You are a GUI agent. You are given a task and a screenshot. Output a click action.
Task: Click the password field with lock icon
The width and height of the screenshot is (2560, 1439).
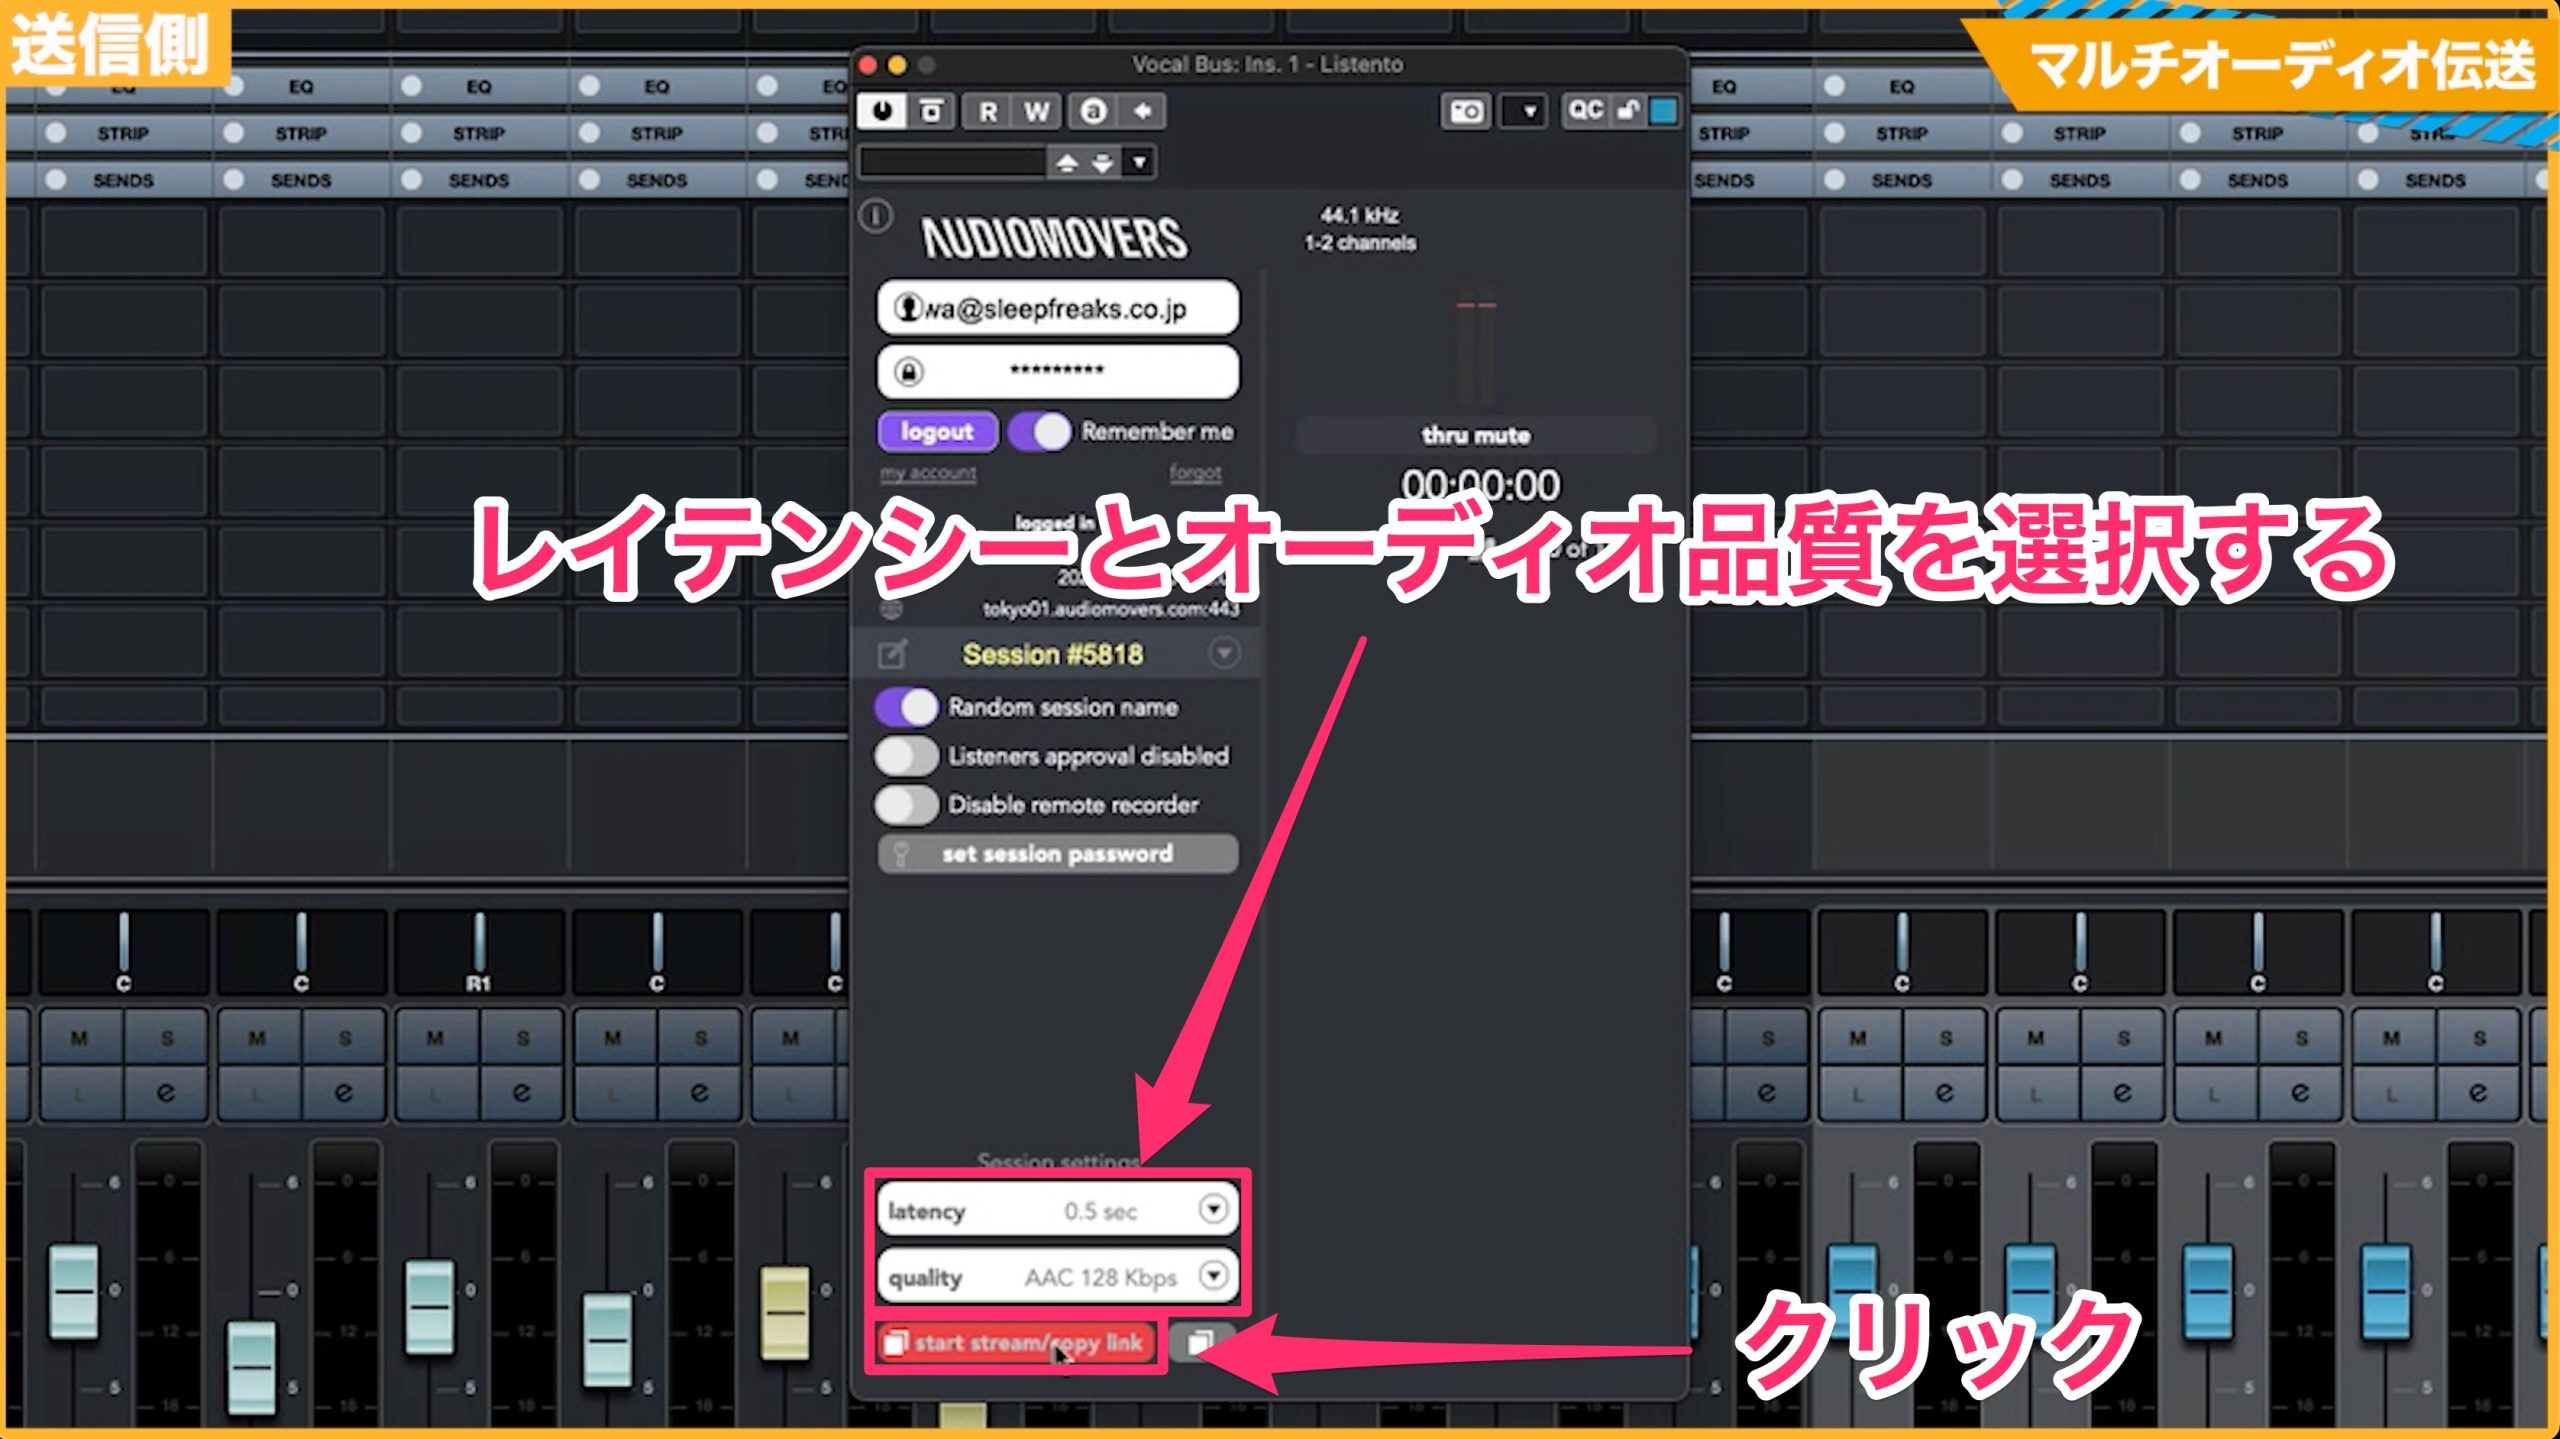coord(1058,371)
